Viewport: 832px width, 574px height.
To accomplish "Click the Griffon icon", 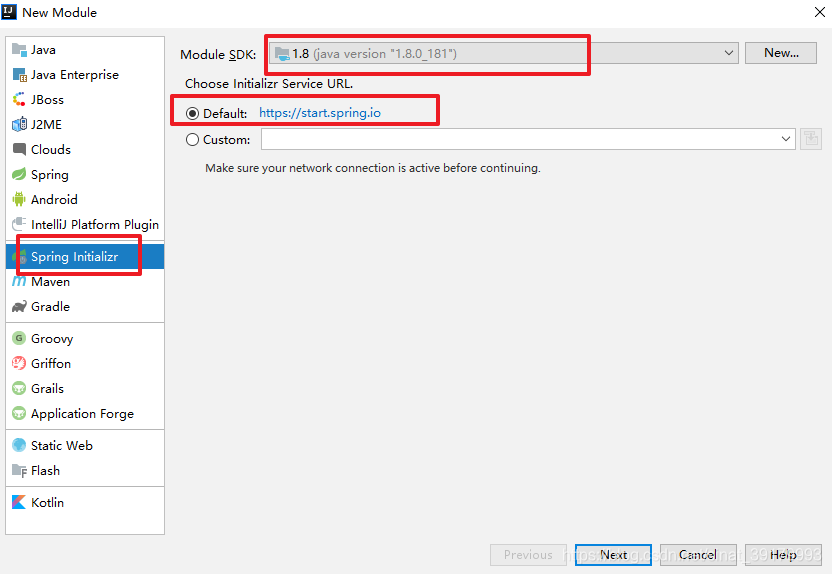I will [x=19, y=363].
